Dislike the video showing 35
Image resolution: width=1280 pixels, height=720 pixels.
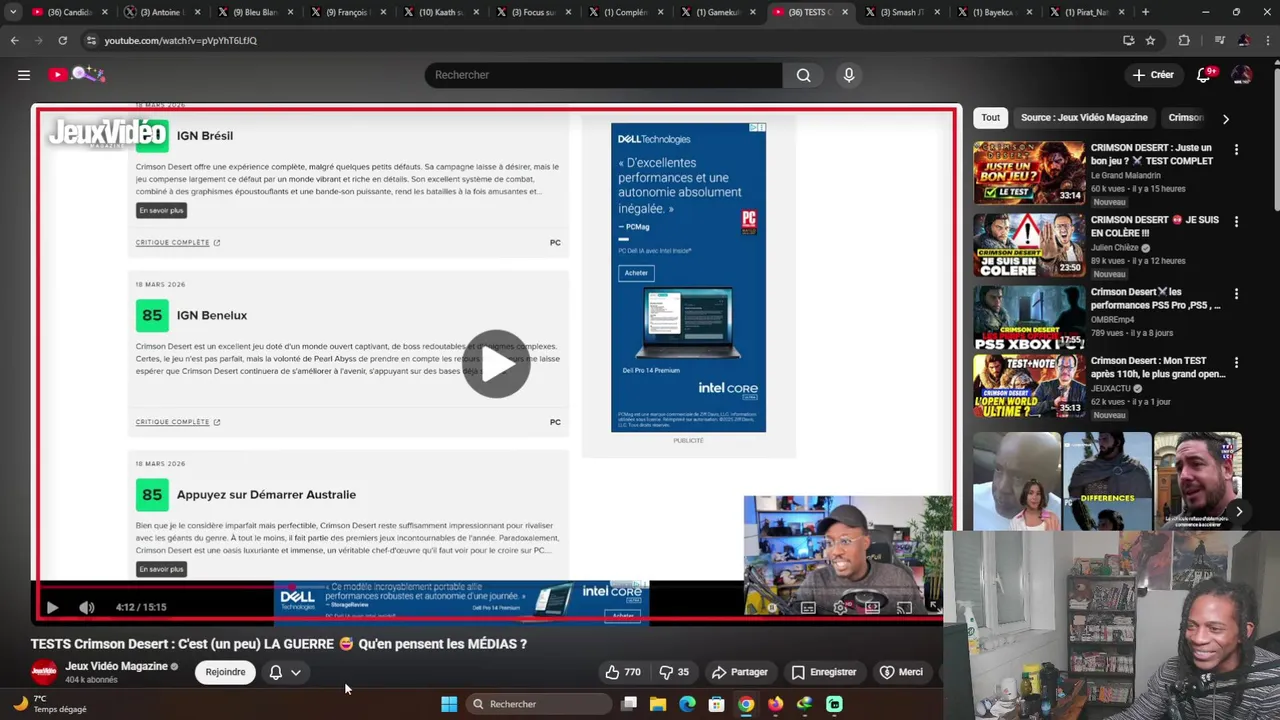click(674, 672)
